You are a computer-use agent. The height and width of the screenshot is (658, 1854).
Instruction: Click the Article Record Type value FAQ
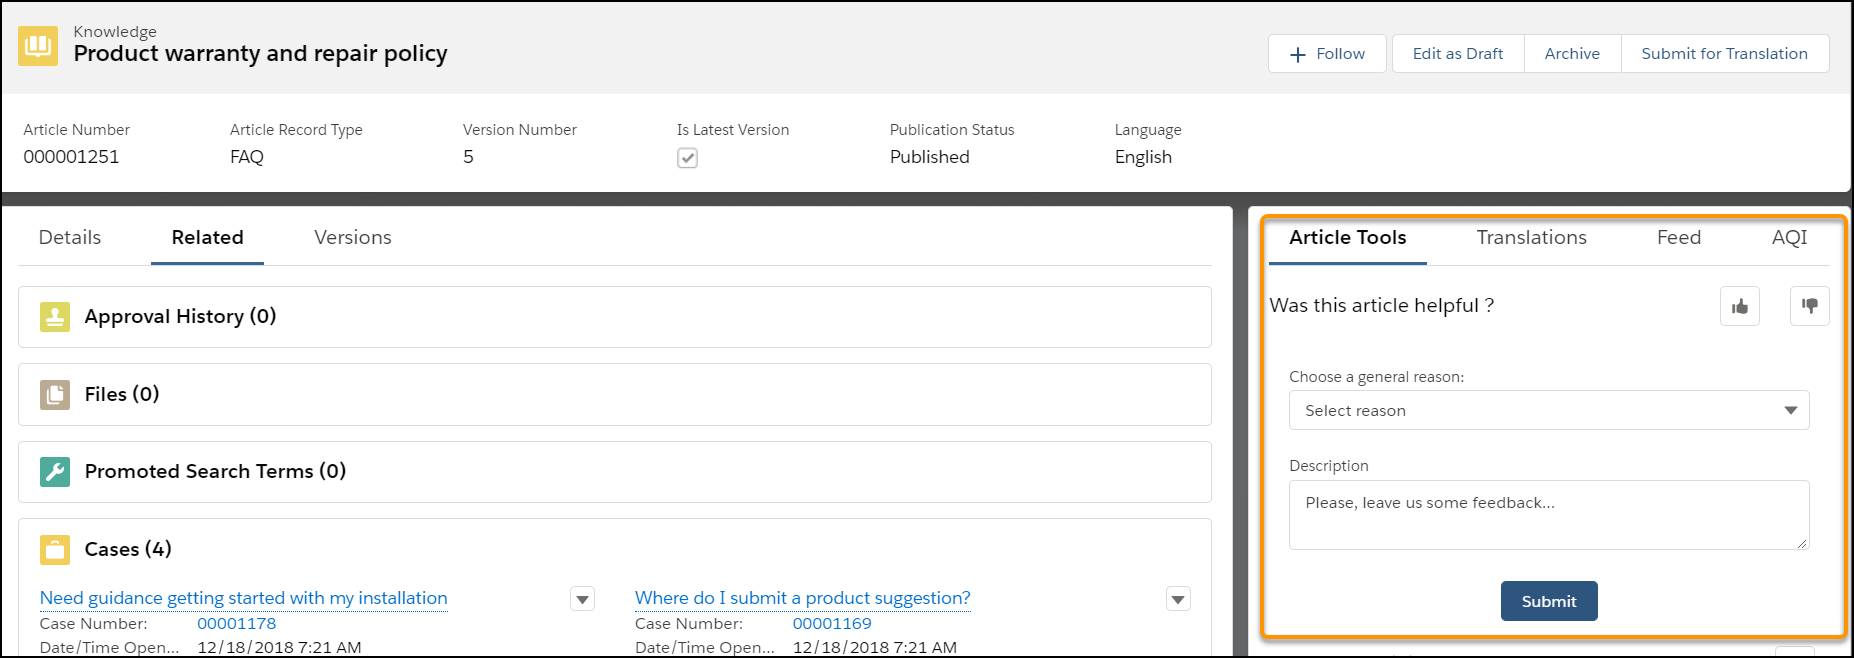click(x=247, y=157)
